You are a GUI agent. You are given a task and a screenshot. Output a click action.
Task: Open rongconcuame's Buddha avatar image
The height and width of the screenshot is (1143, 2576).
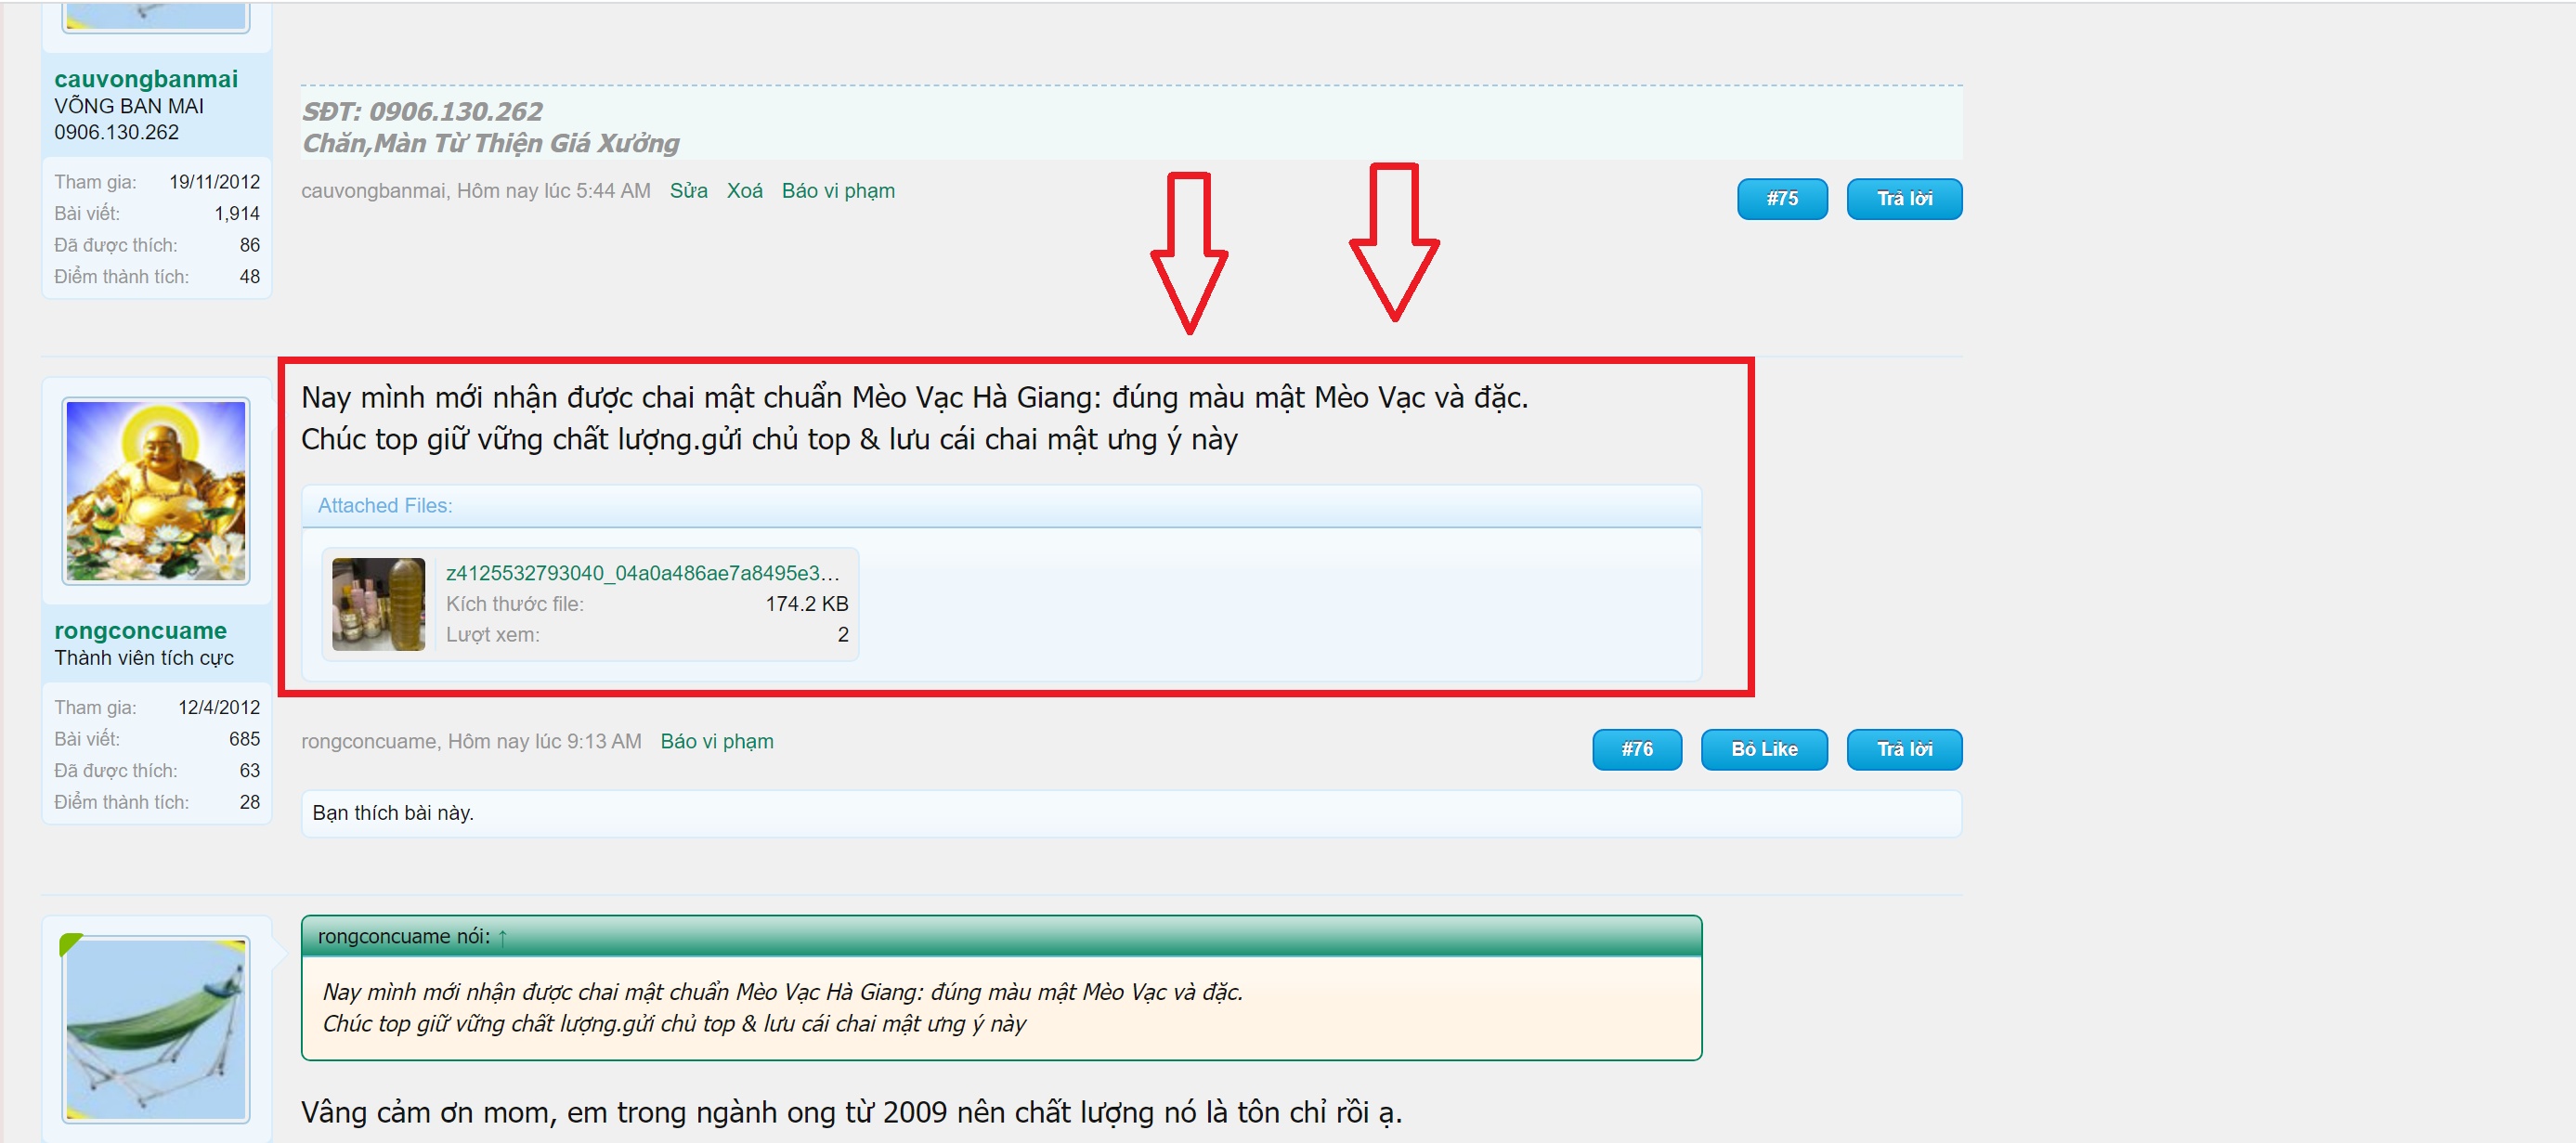click(155, 490)
